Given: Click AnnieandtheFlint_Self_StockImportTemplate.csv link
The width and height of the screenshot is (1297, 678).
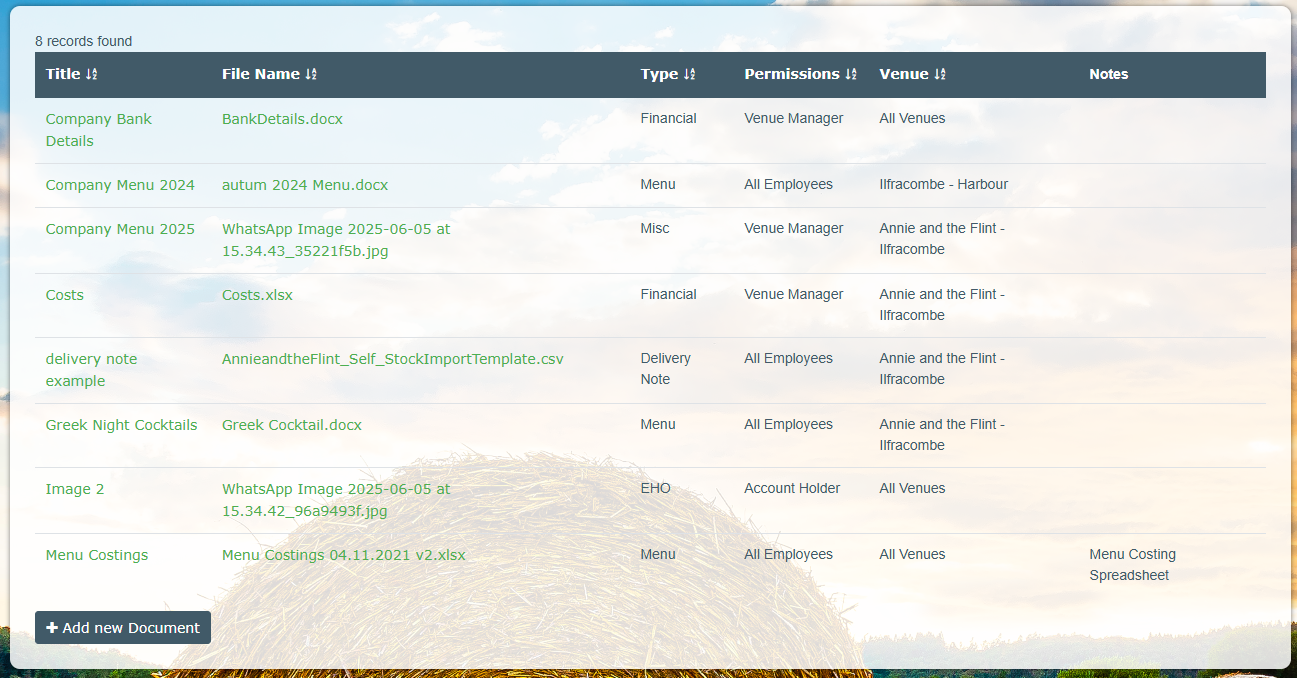Looking at the screenshot, I should [x=392, y=359].
